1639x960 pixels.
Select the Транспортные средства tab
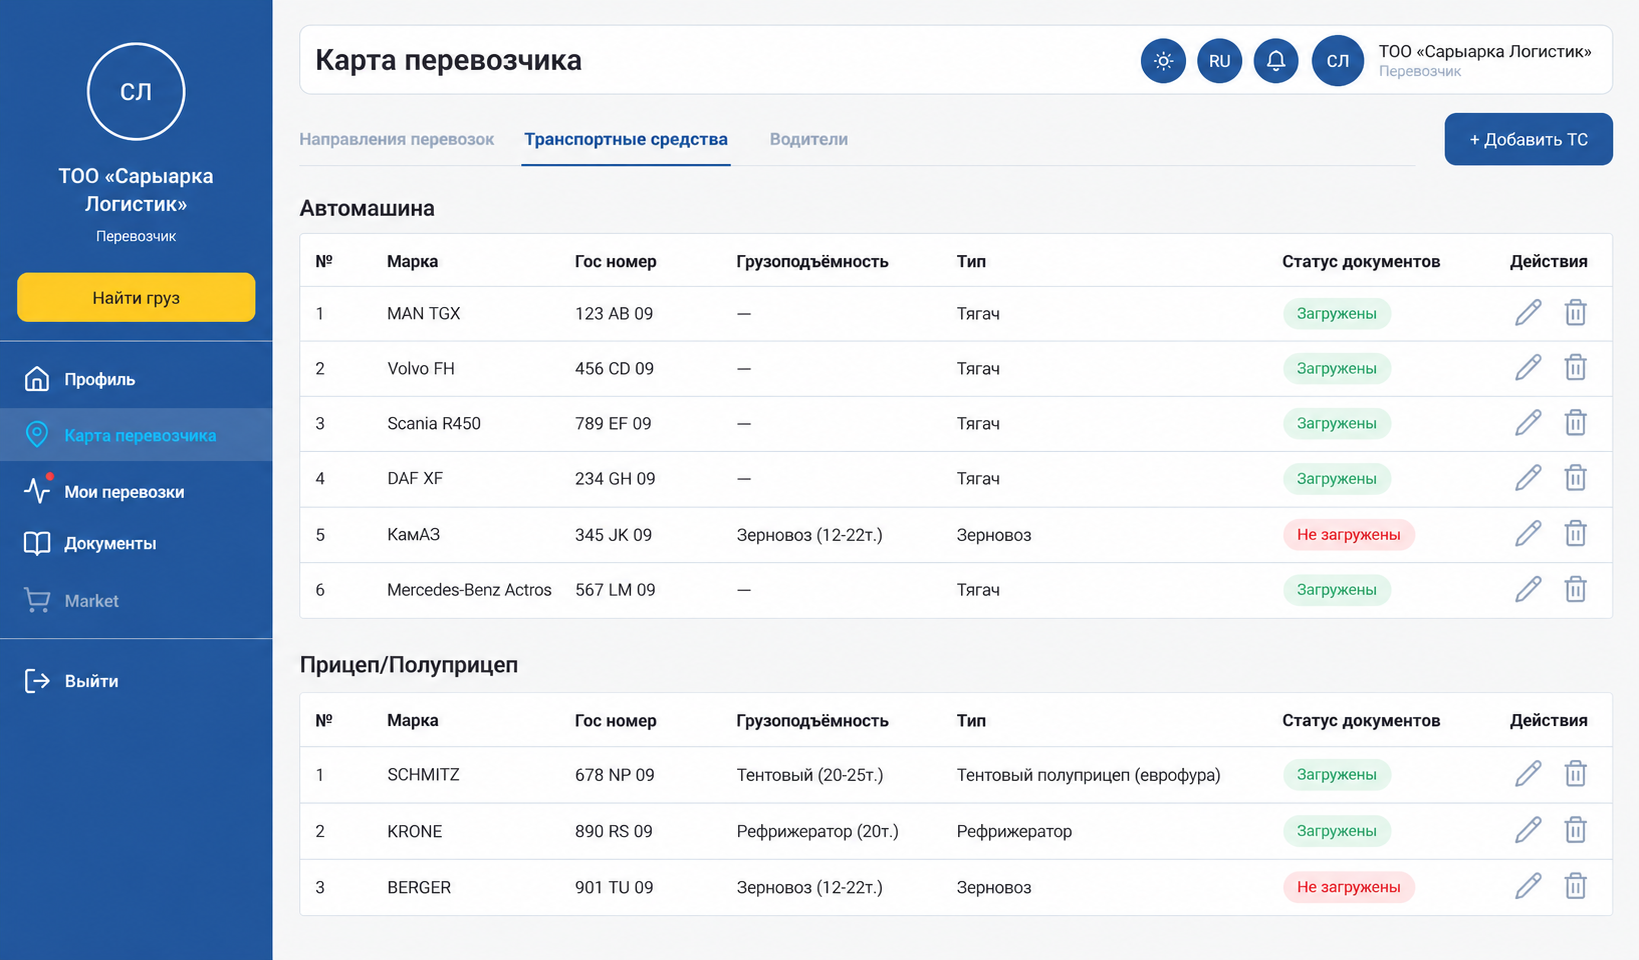[626, 139]
